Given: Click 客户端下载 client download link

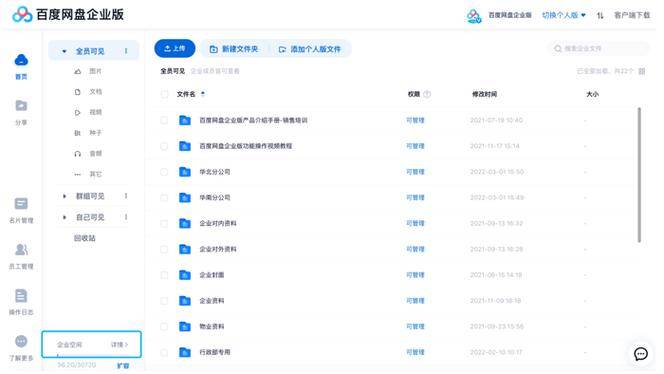Looking at the screenshot, I should click(x=632, y=15).
